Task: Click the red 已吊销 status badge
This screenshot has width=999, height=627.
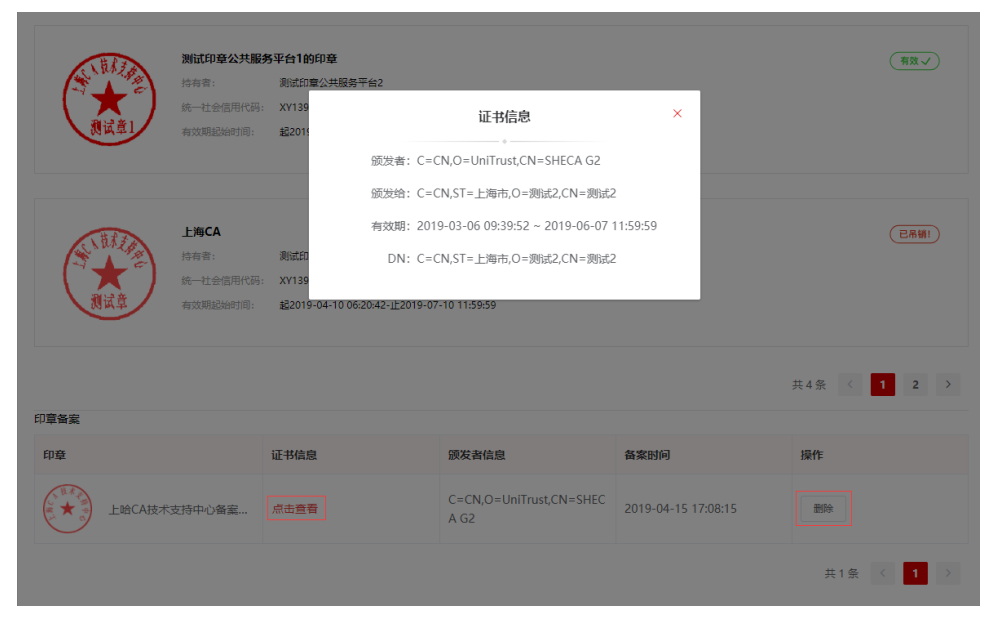Action: [x=914, y=234]
